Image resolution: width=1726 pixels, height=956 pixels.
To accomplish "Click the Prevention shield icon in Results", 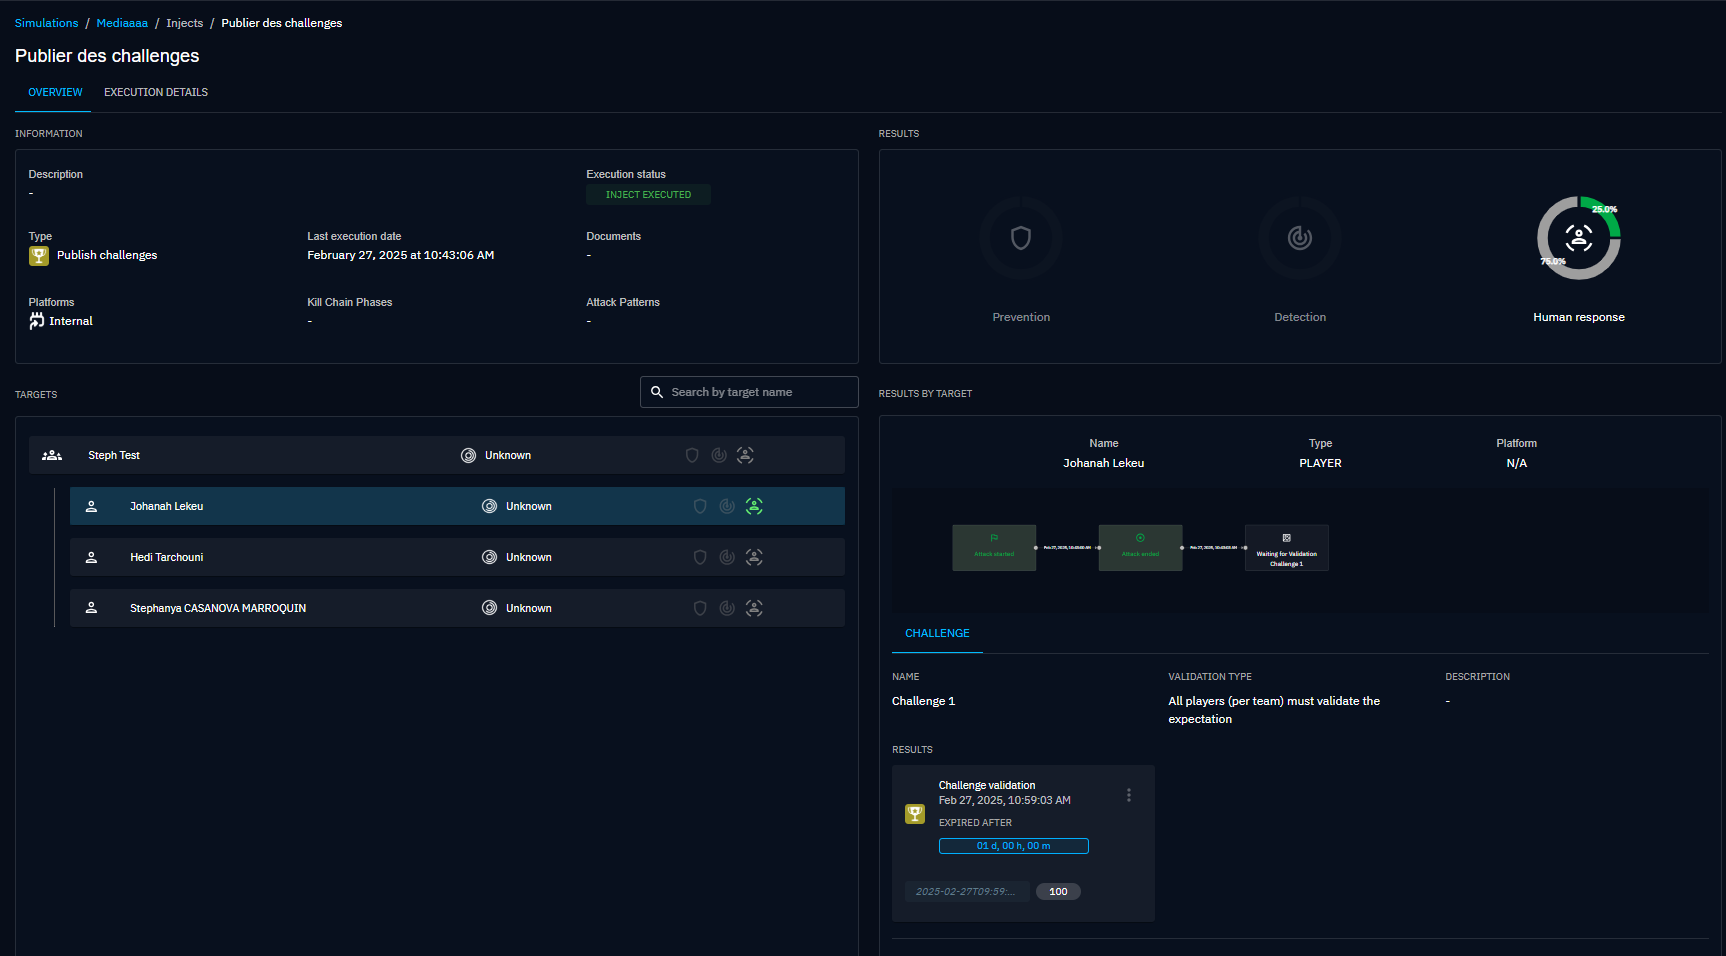I will pyautogui.click(x=1020, y=238).
